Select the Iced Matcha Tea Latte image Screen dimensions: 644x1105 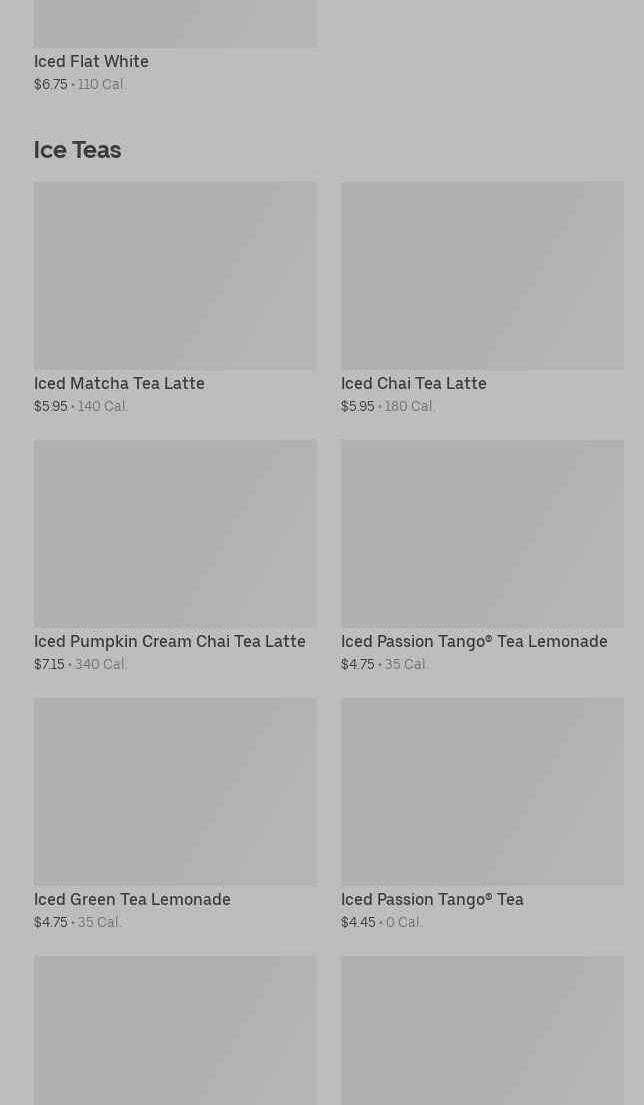[x=175, y=276]
